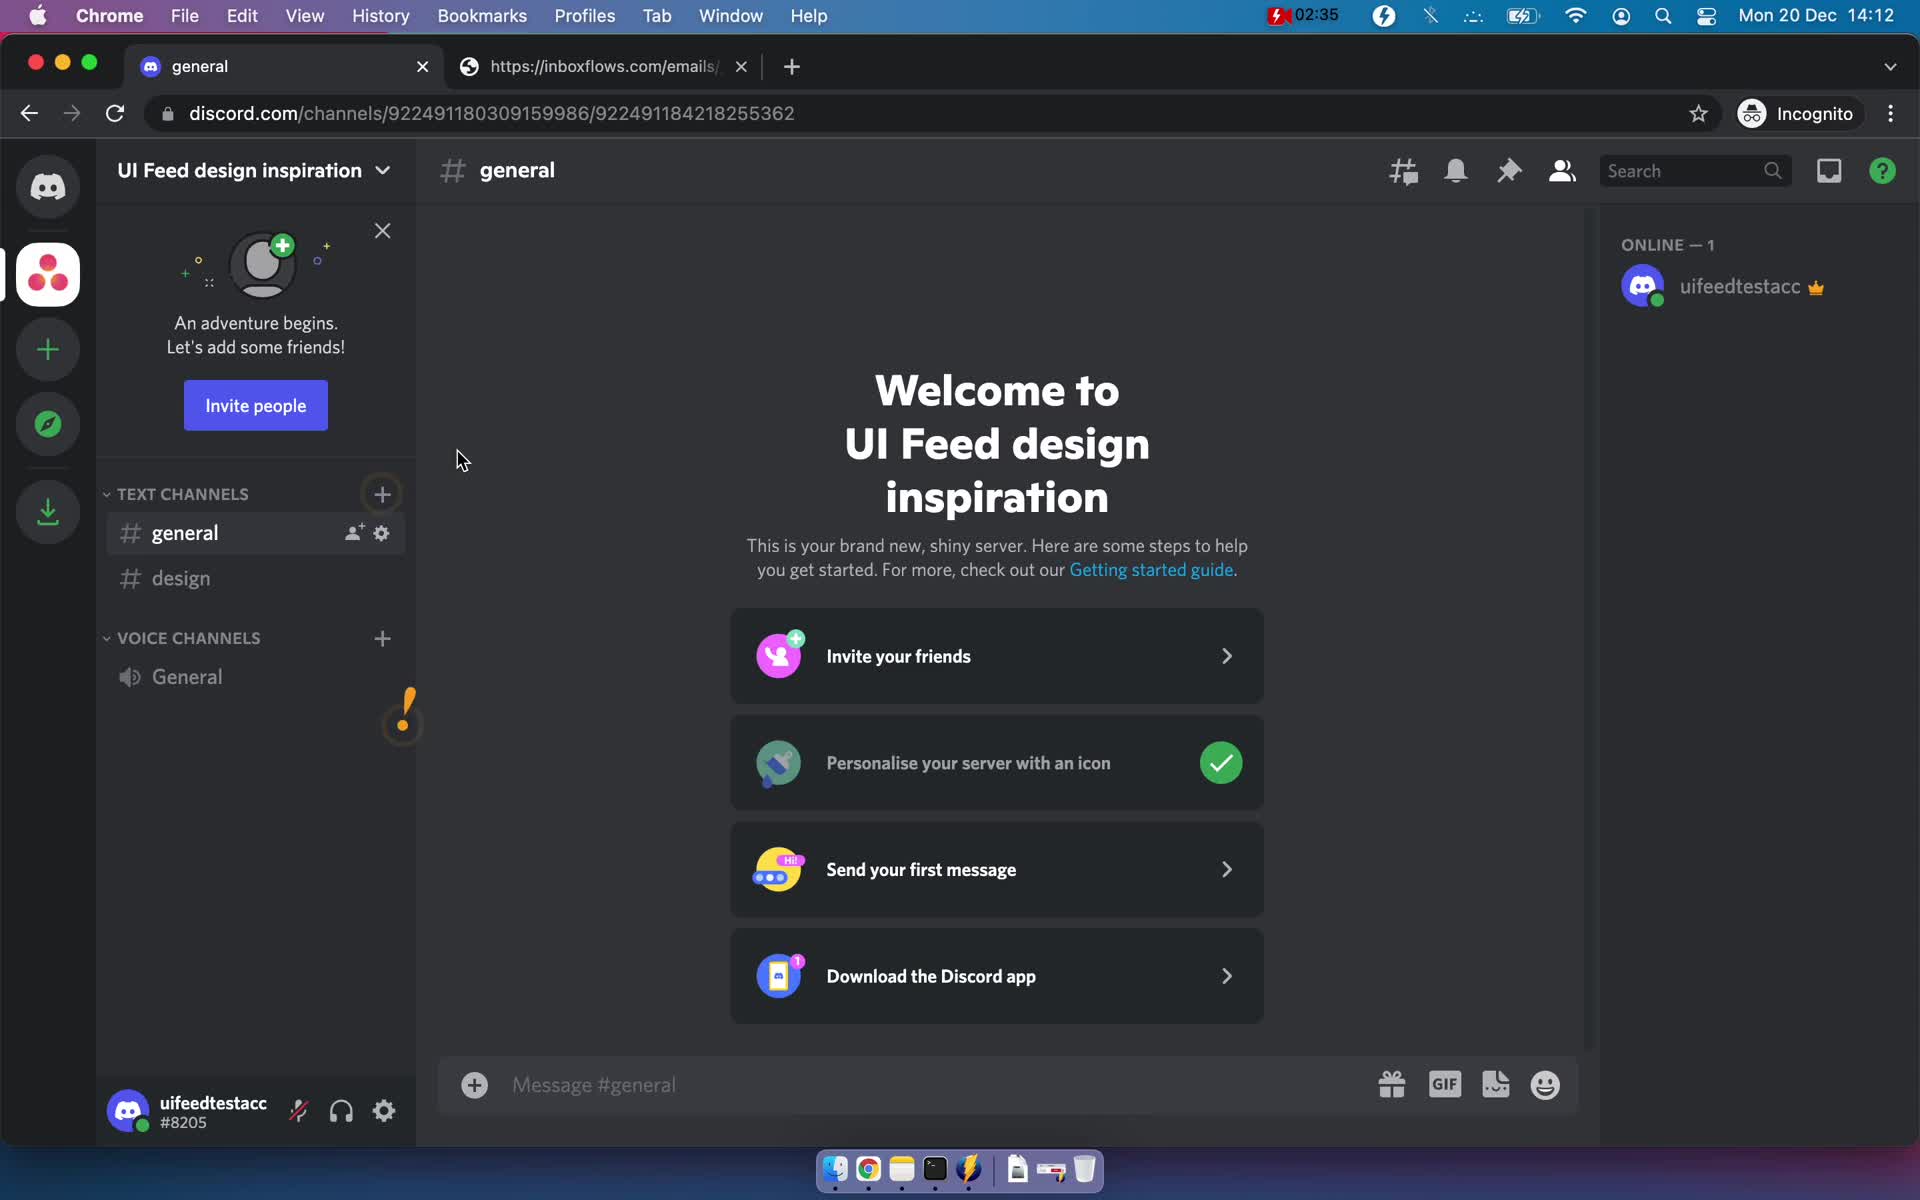Click the Getting started guide link
The image size is (1920, 1200).
coord(1151,570)
